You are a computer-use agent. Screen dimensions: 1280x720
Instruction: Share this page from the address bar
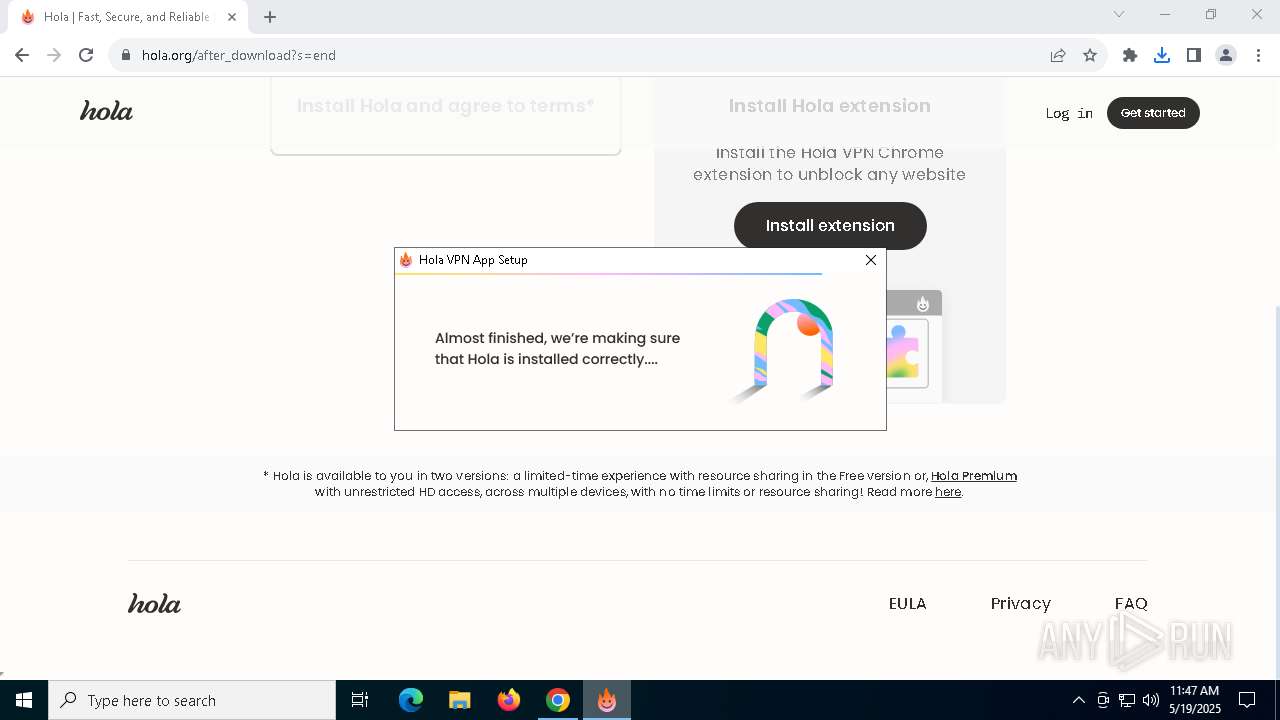[x=1058, y=55]
